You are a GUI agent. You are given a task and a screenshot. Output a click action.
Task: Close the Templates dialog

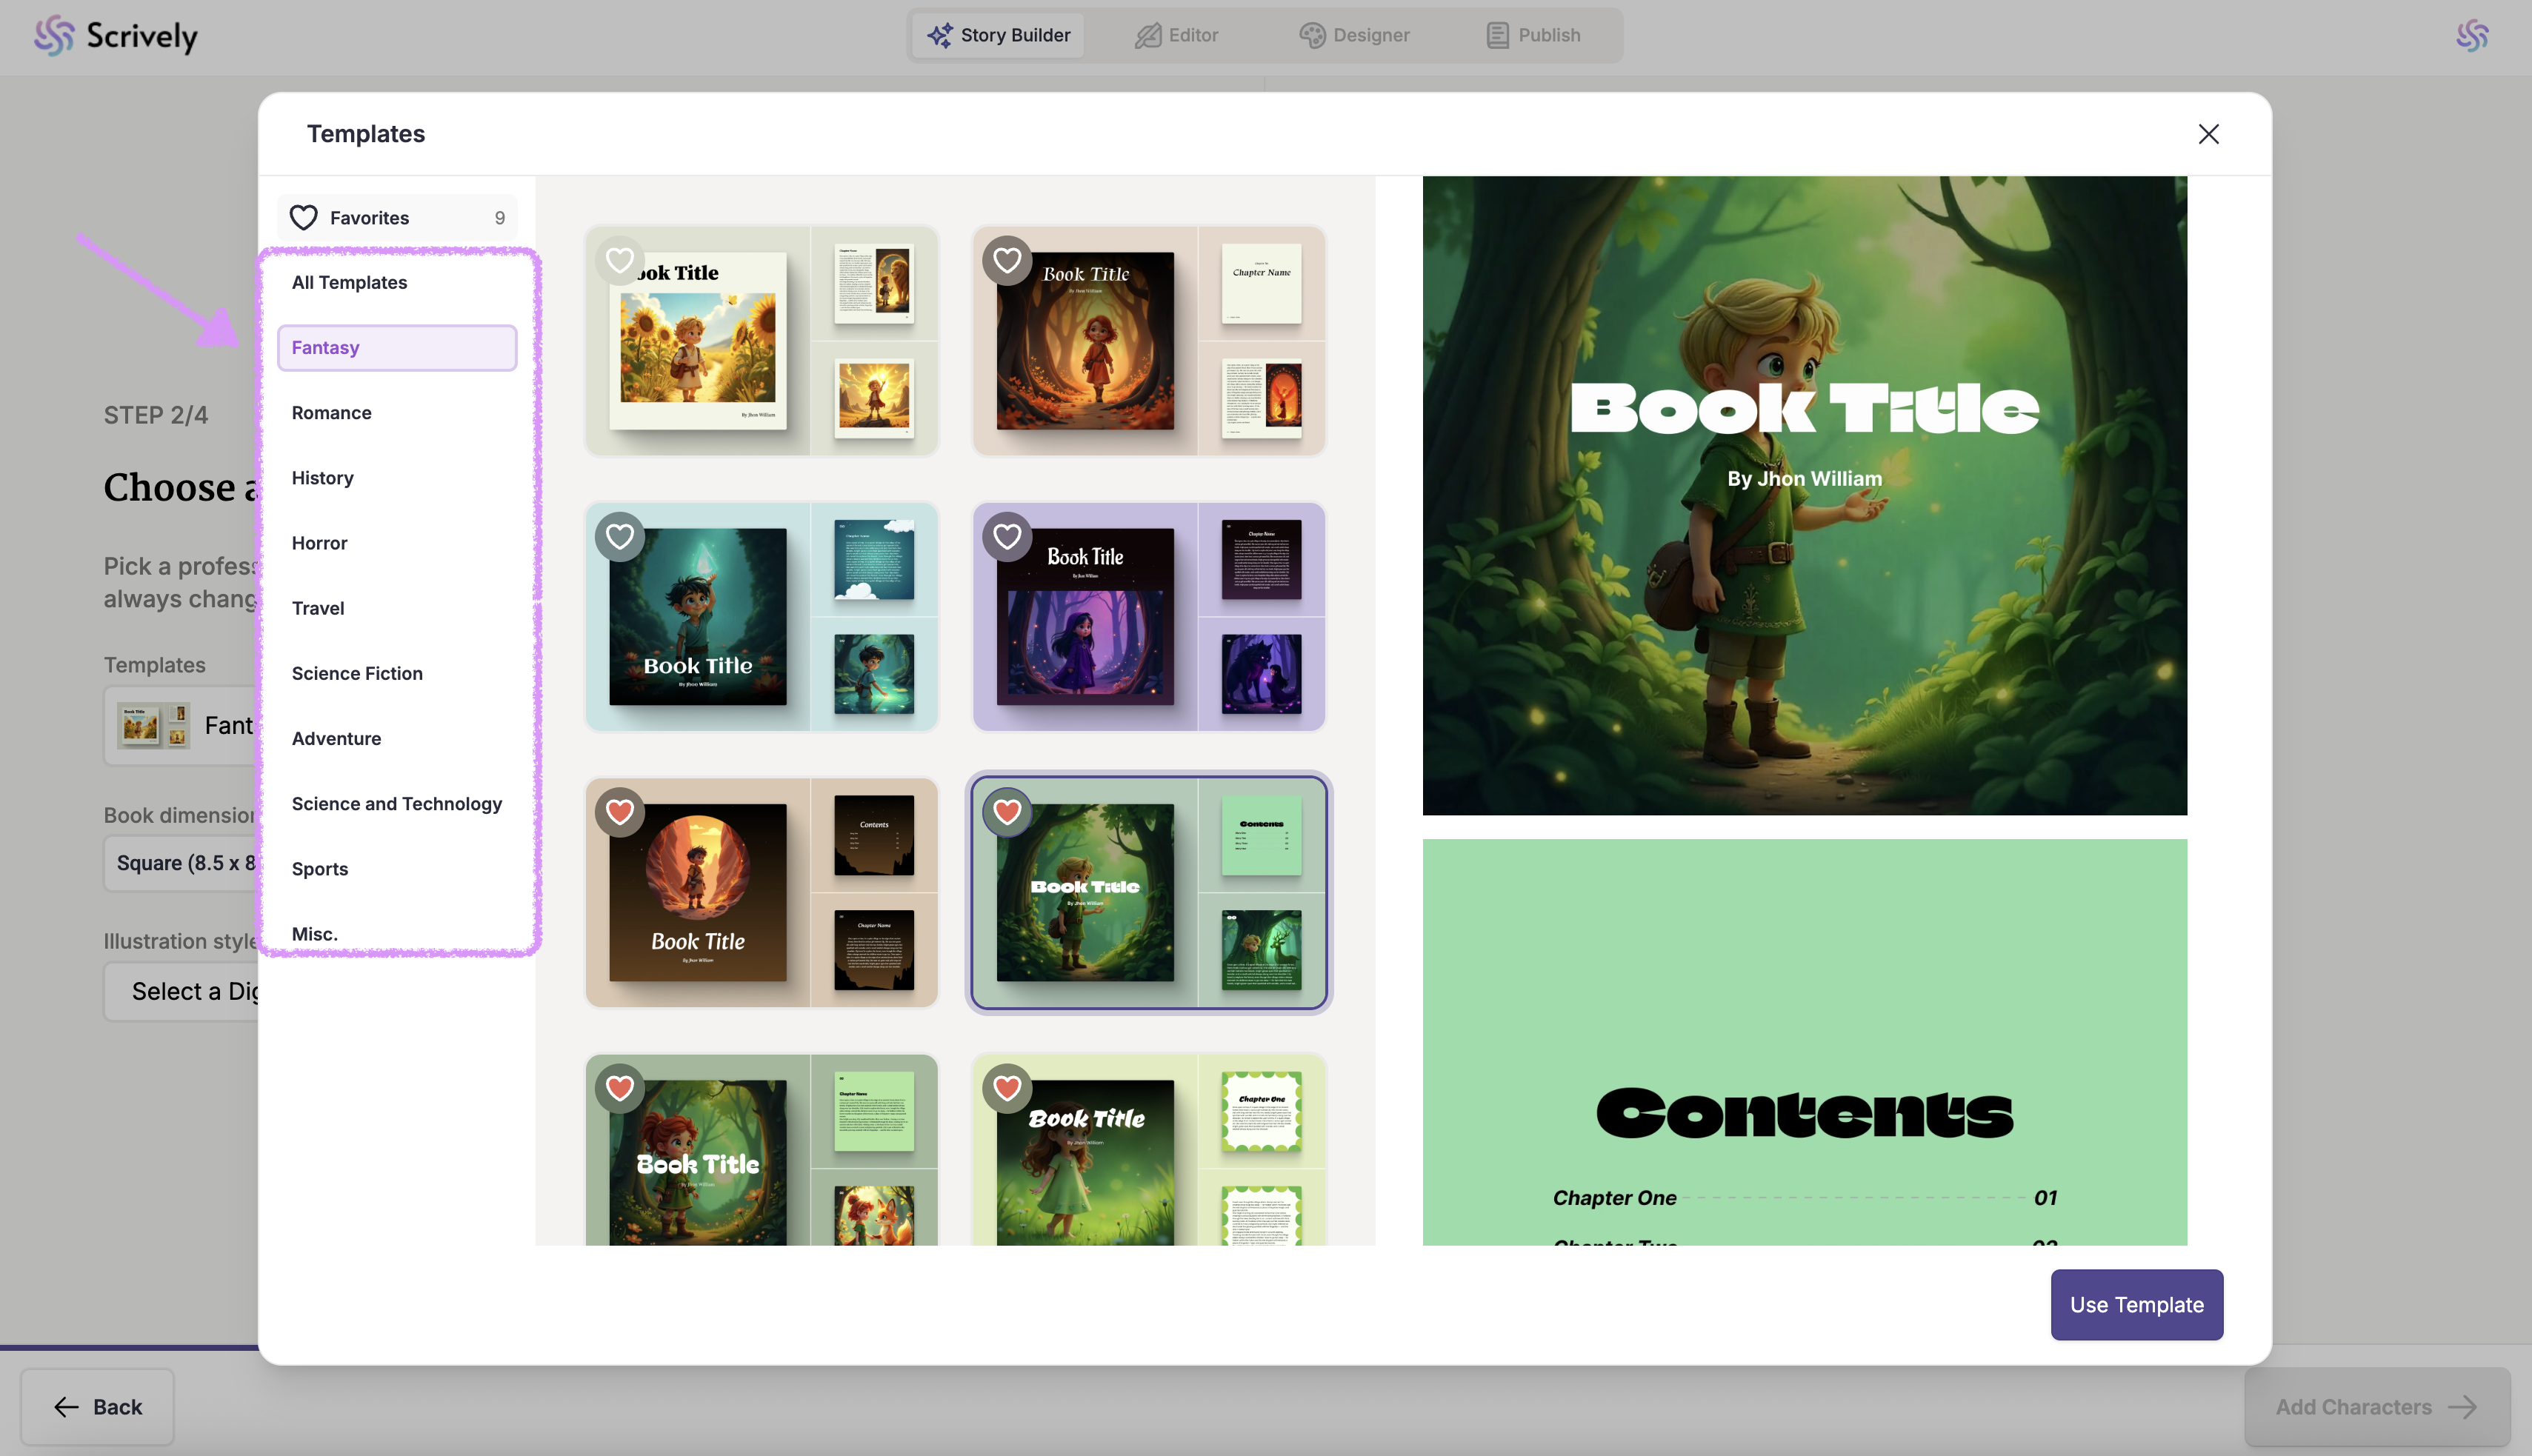coord(2208,134)
